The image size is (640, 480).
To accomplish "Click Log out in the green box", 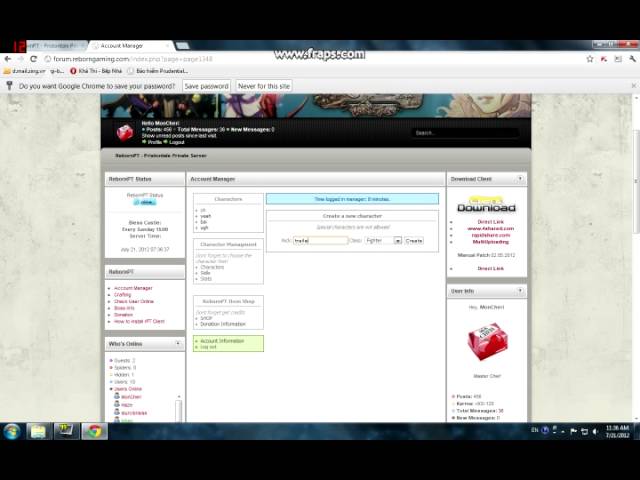I will click(x=208, y=347).
